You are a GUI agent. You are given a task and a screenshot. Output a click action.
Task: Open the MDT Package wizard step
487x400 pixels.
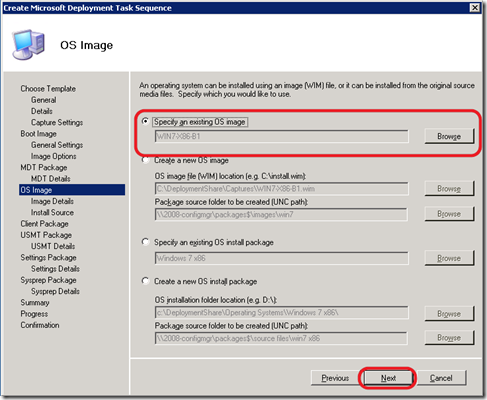tap(44, 167)
